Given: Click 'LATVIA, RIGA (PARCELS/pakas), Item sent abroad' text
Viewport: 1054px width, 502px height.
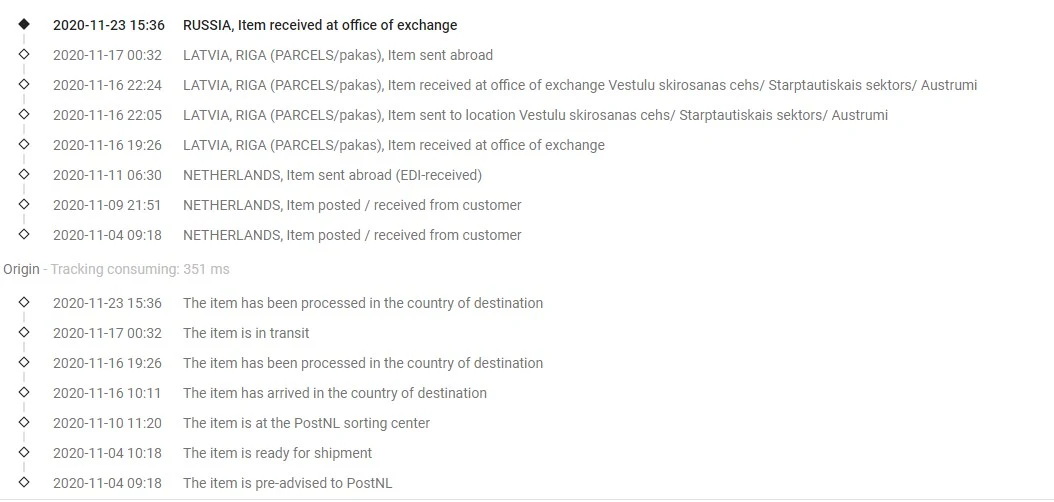Looking at the screenshot, I should pos(337,55).
